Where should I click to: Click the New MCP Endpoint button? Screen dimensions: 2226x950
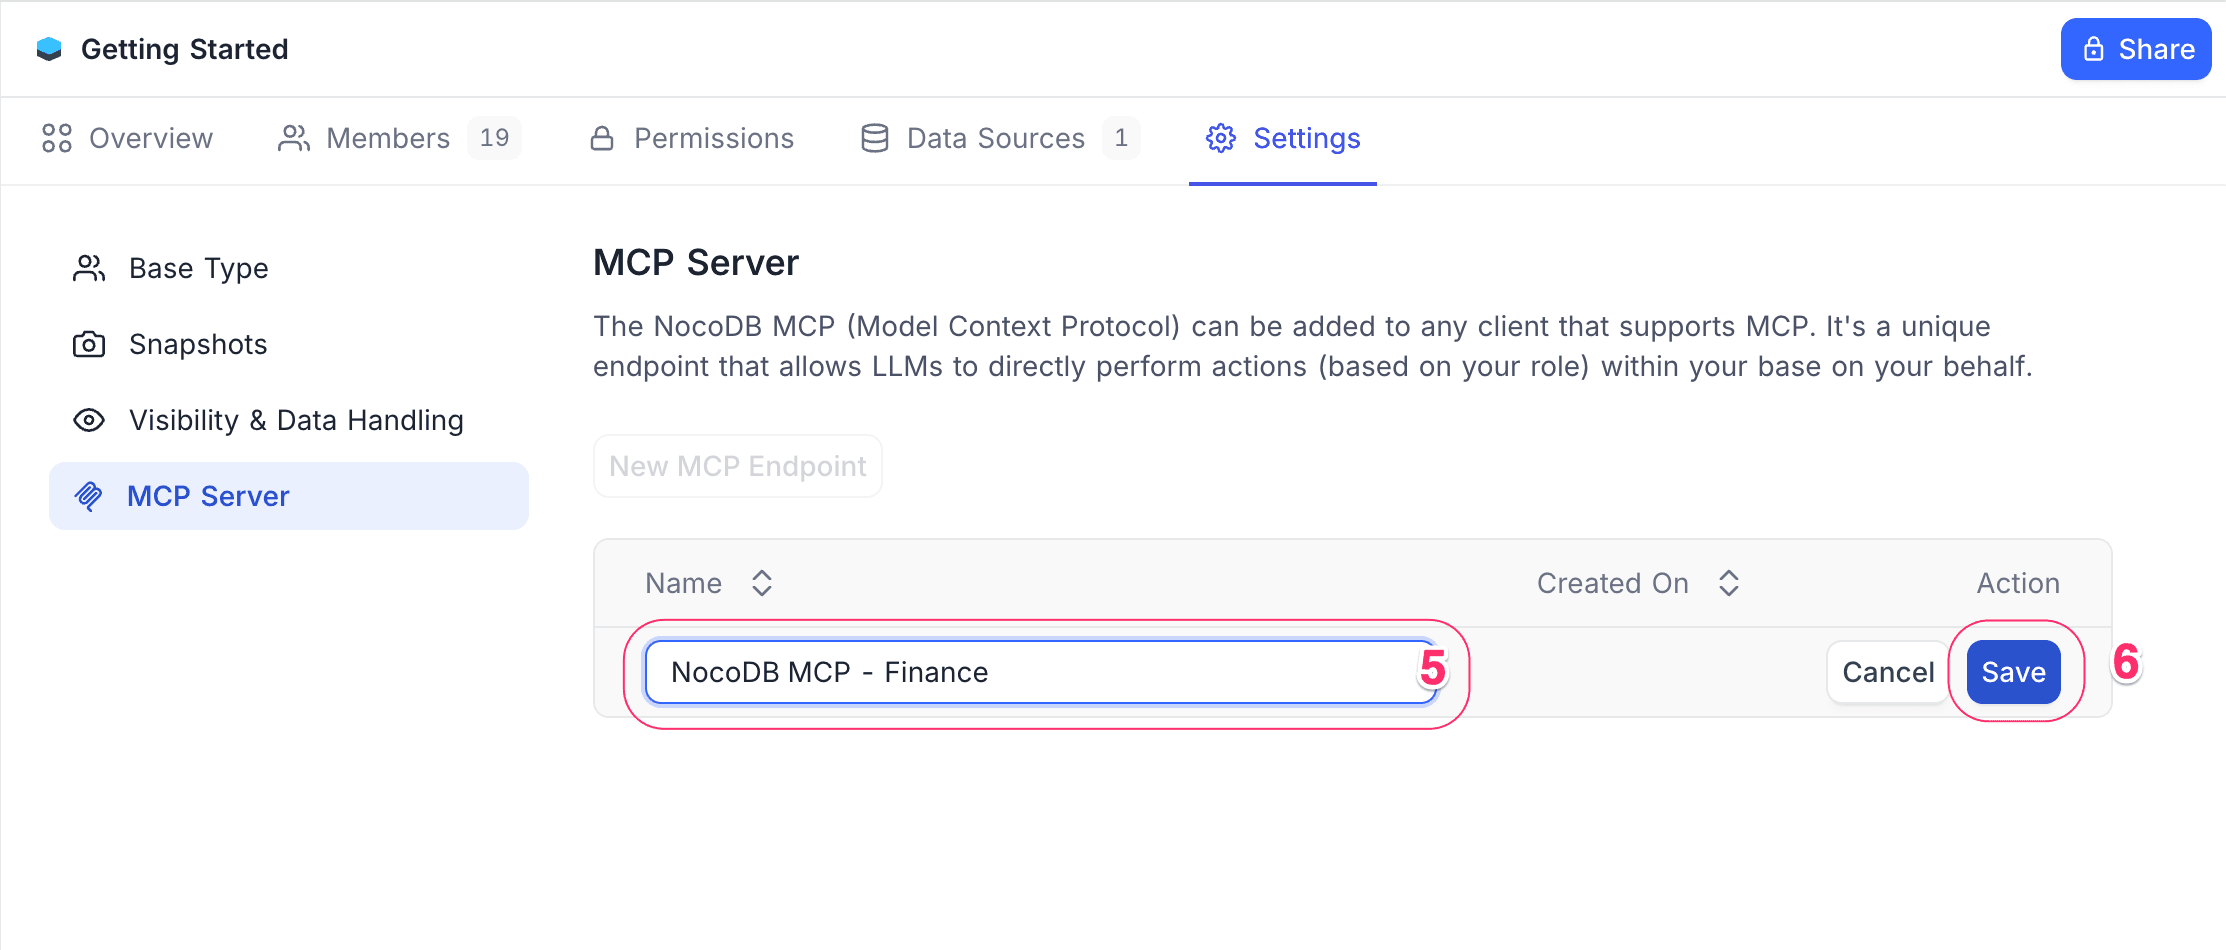pyautogui.click(x=737, y=465)
